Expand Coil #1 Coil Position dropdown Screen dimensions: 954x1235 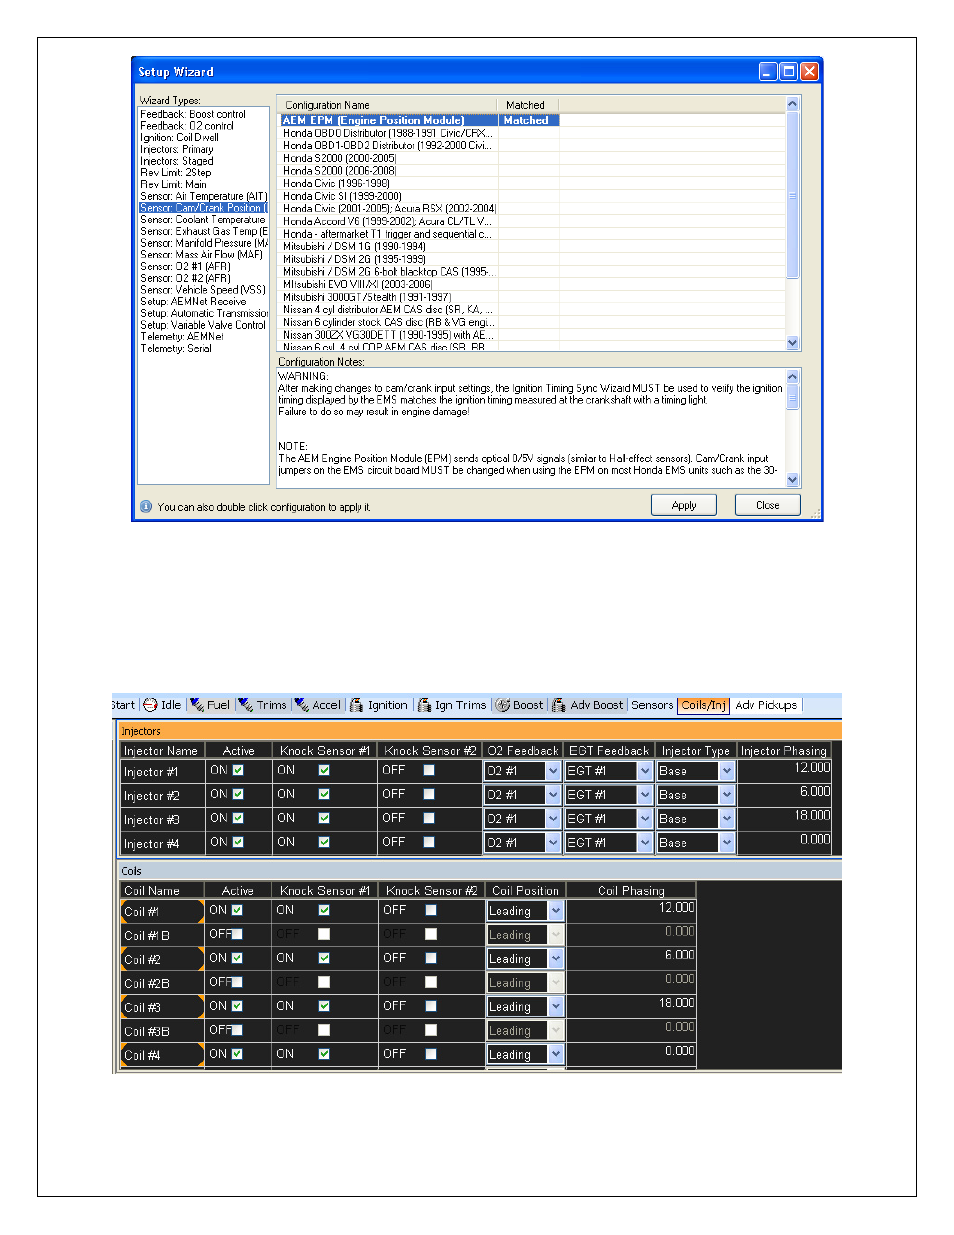click(x=556, y=911)
